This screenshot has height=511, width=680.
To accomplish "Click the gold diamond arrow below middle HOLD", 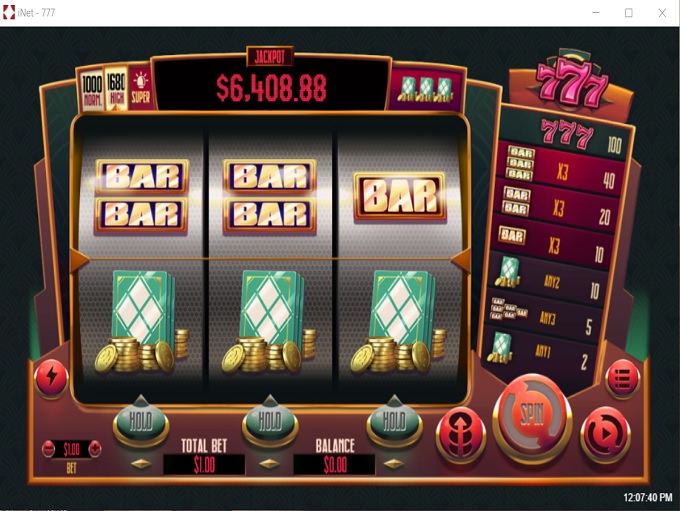I will [269, 464].
